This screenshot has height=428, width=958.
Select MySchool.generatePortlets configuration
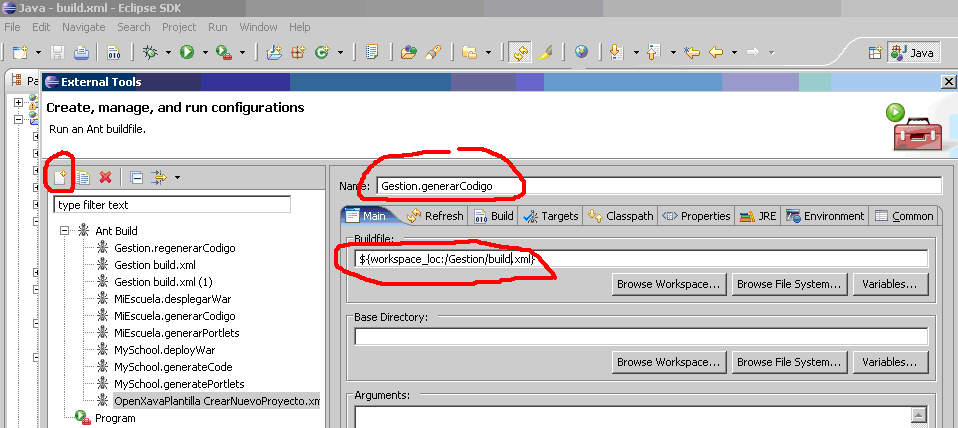click(x=179, y=383)
